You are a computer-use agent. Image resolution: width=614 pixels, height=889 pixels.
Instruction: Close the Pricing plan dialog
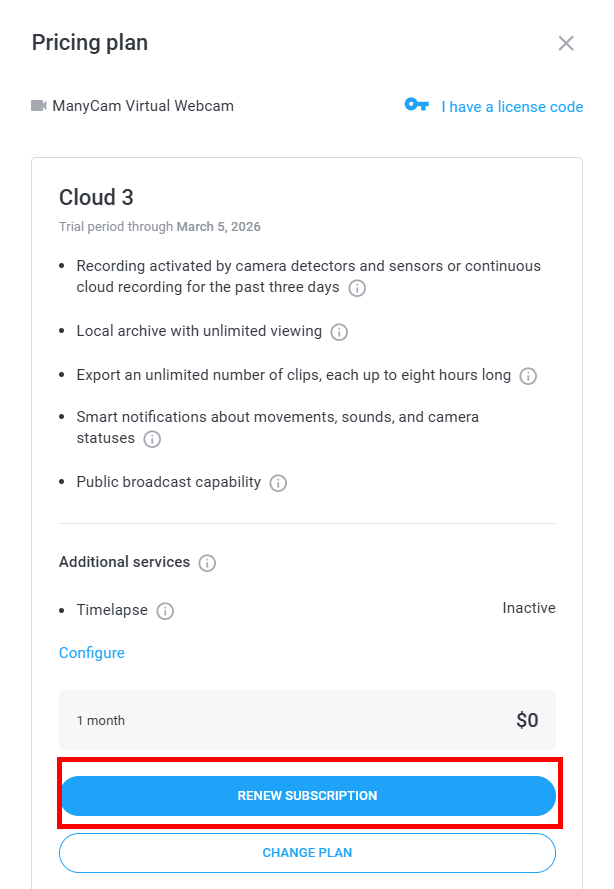[566, 43]
